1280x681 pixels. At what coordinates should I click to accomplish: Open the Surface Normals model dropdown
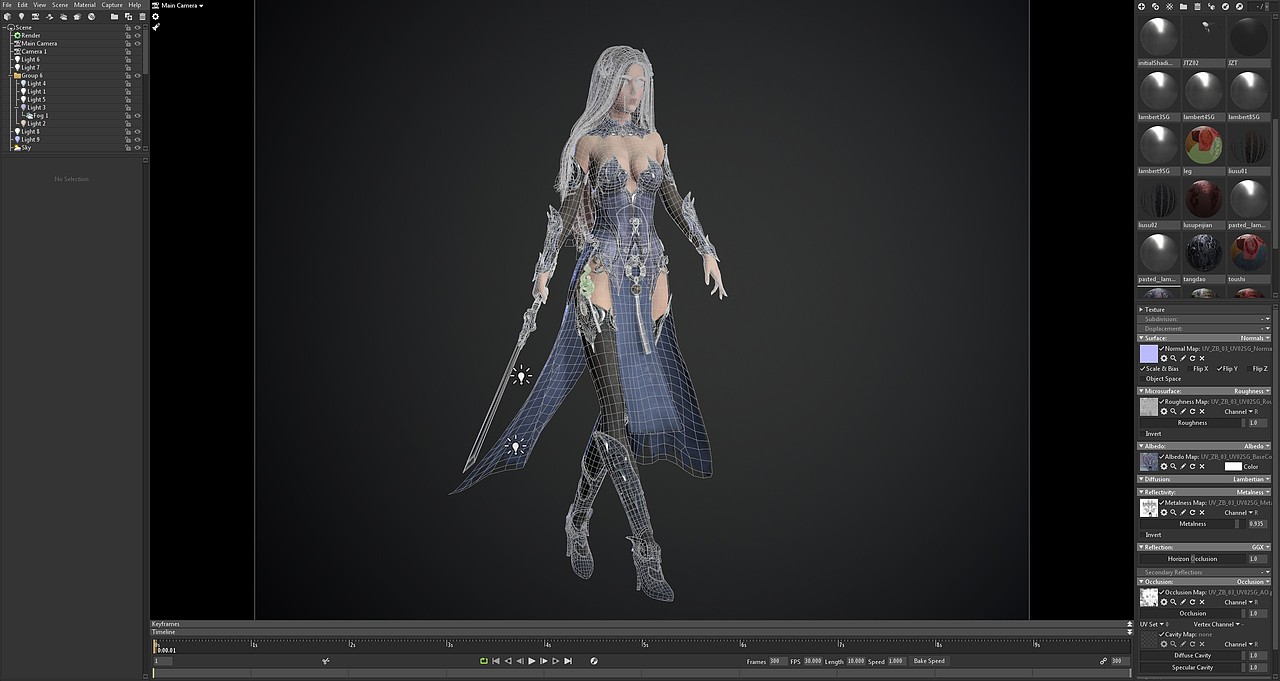[1254, 338]
